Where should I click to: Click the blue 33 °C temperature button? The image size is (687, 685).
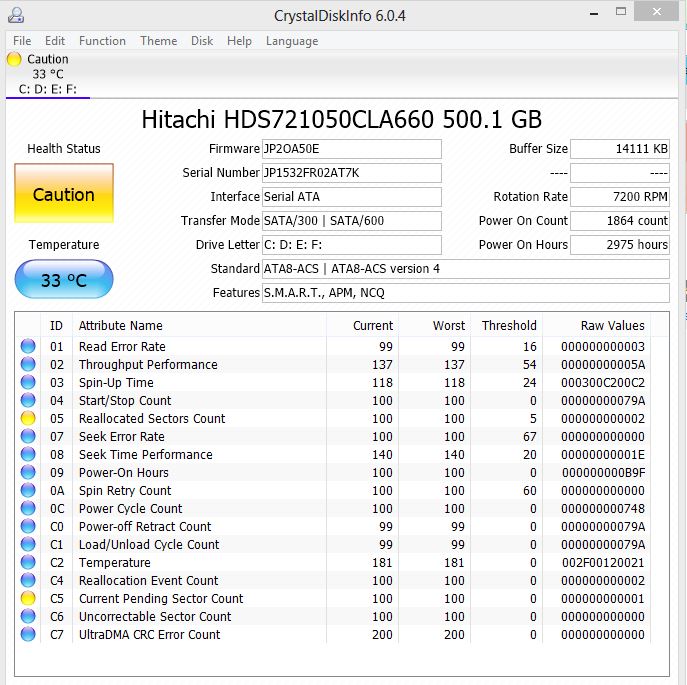pyautogui.click(x=64, y=280)
